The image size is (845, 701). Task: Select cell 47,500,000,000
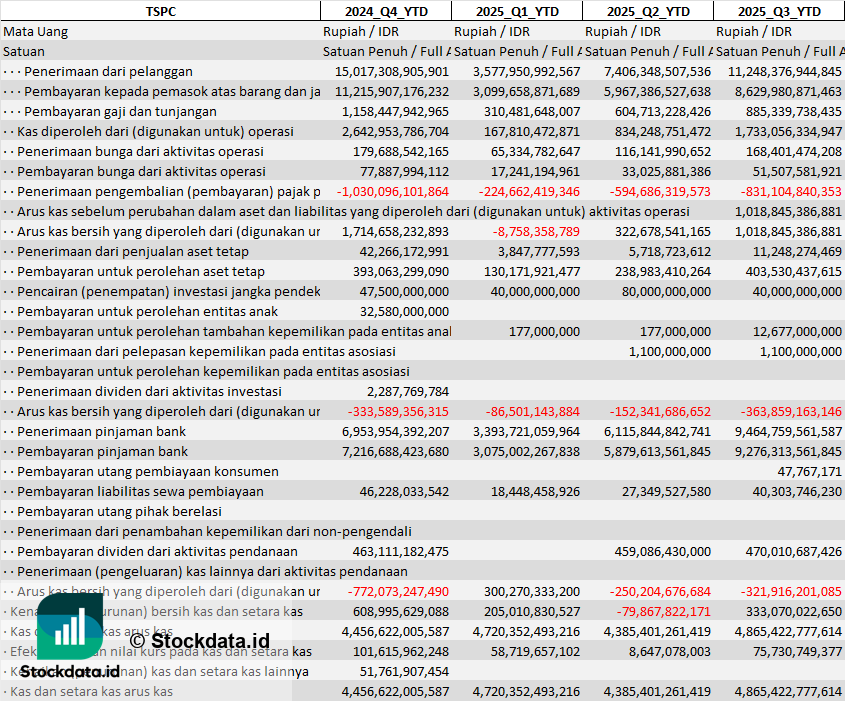(x=404, y=291)
